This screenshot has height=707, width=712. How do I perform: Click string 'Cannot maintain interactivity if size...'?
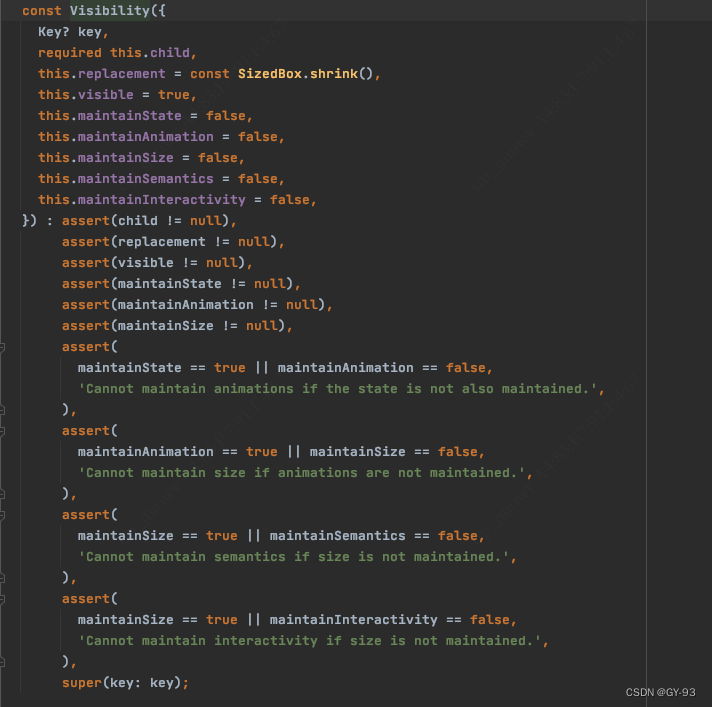pos(310,641)
